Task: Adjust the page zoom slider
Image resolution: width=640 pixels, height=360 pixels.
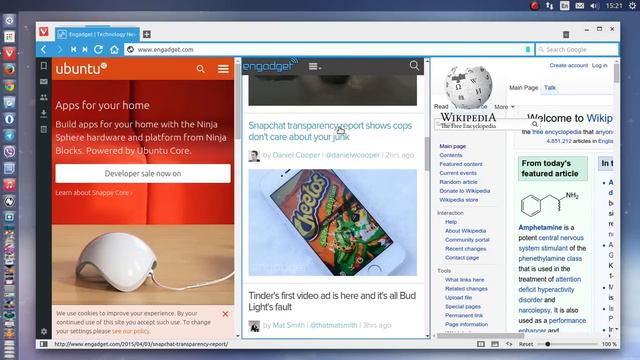Action: point(548,344)
